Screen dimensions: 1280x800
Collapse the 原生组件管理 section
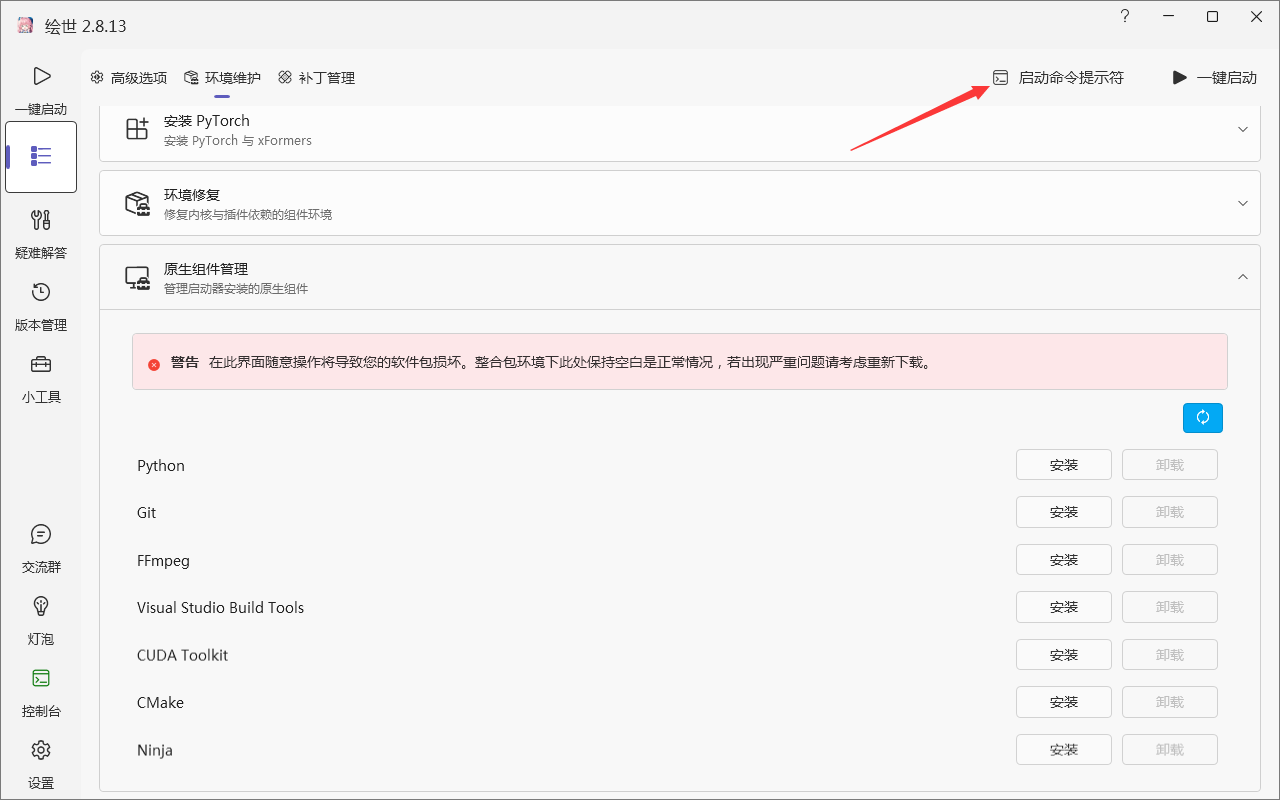tap(1243, 277)
